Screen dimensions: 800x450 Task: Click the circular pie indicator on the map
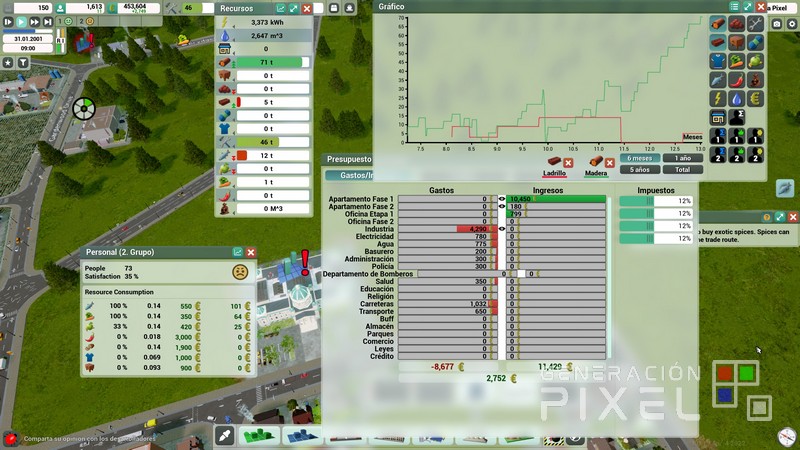click(x=84, y=109)
